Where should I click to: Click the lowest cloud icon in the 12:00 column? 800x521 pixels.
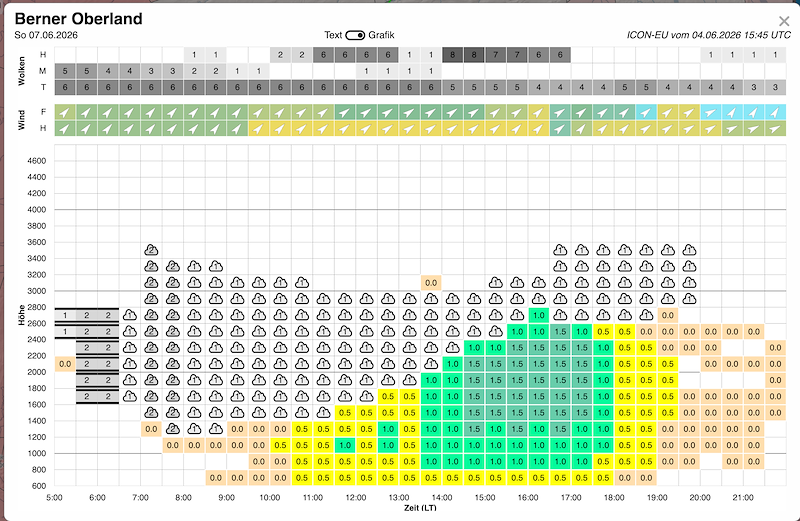366,396
